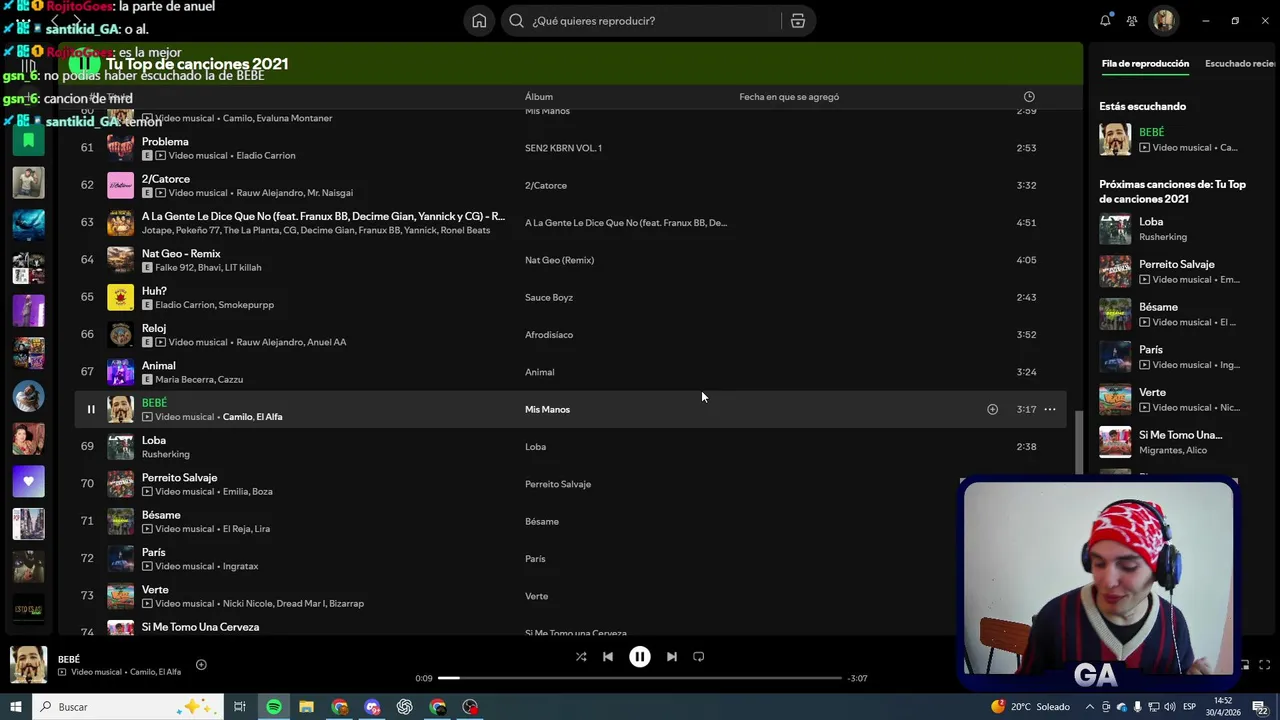Open Smokepurpp artist link

[246, 305]
